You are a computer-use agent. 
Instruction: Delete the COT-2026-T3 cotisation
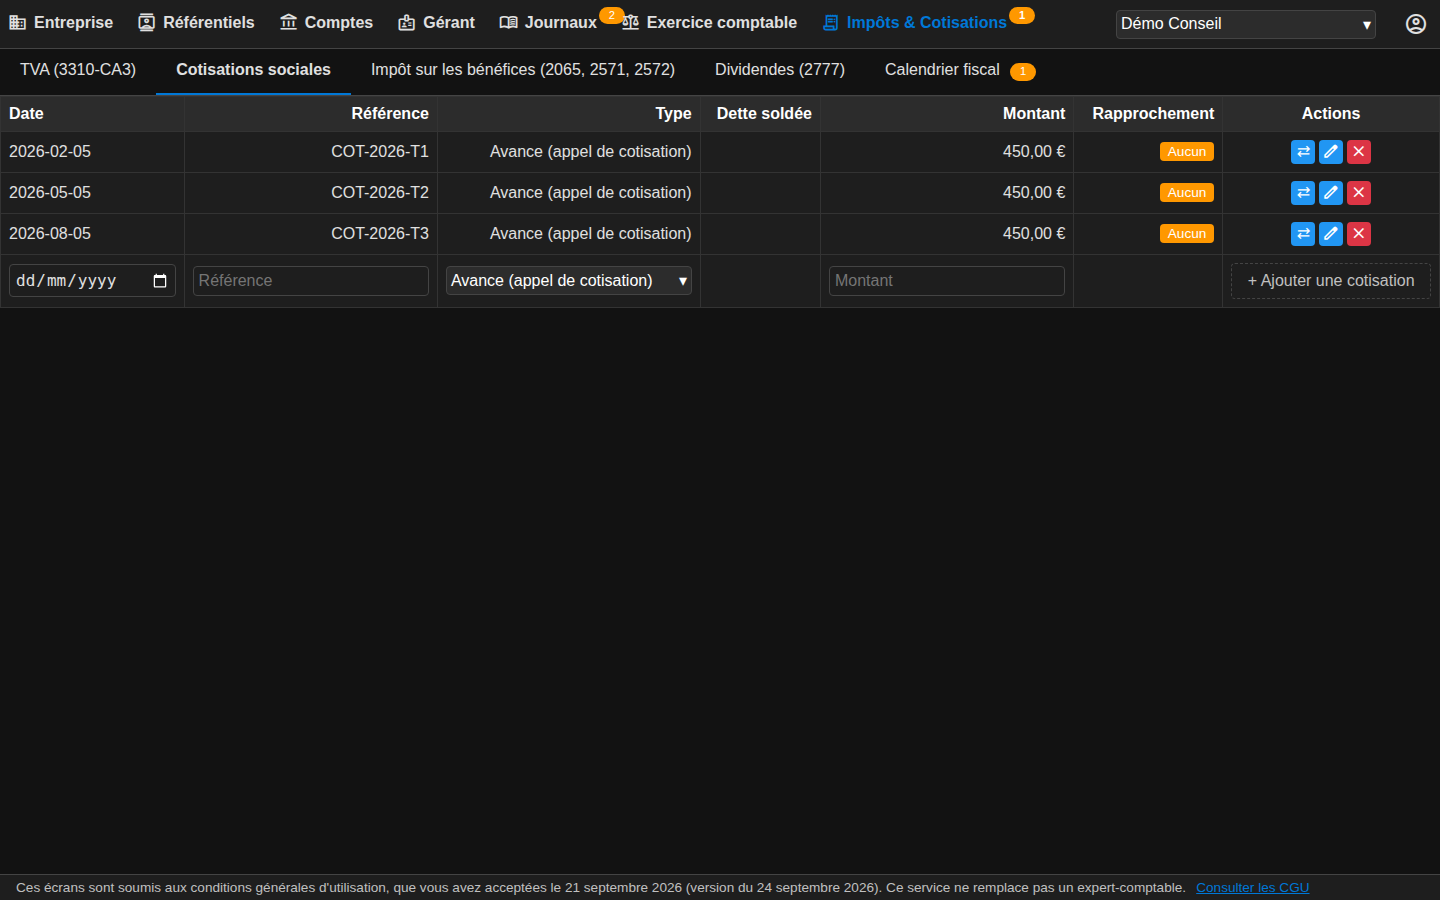pyautogui.click(x=1359, y=234)
